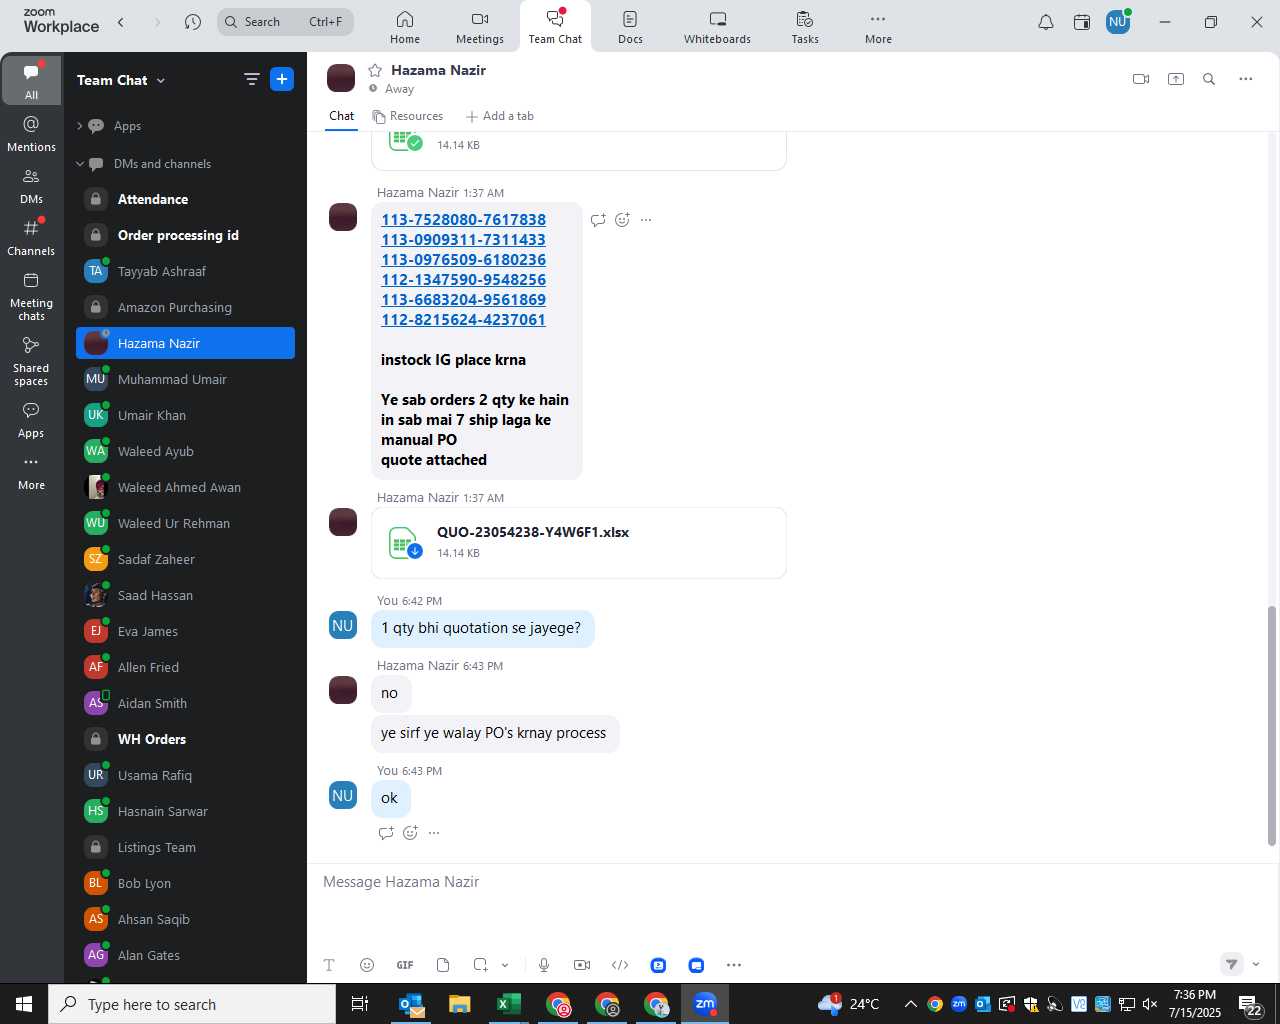
Task: Open the Docs tab
Action: tap(630, 27)
